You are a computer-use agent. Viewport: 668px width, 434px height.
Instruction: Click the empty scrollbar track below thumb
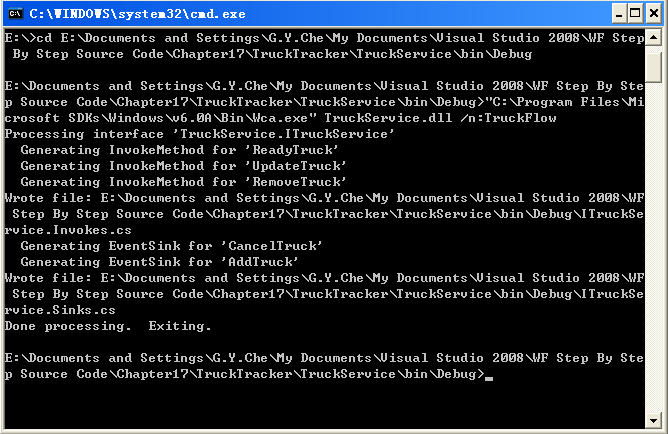[653, 247]
